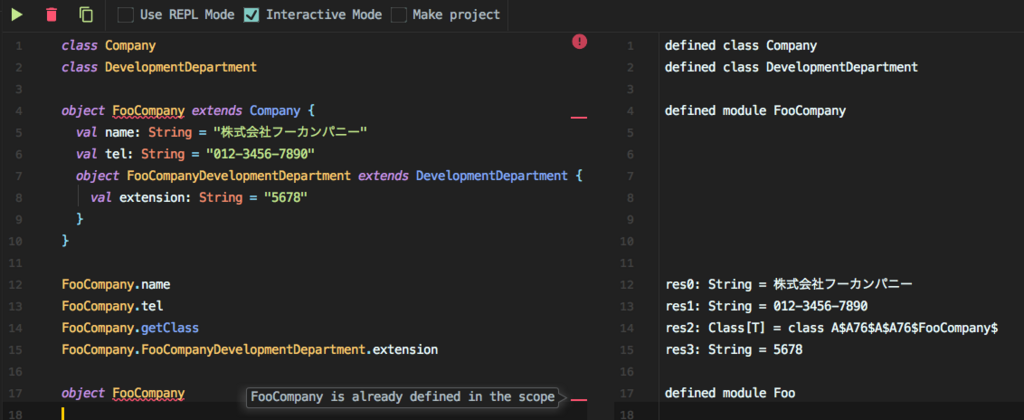
Task: Click 'FooCompany.getClass' in line 14
Action: point(131,328)
